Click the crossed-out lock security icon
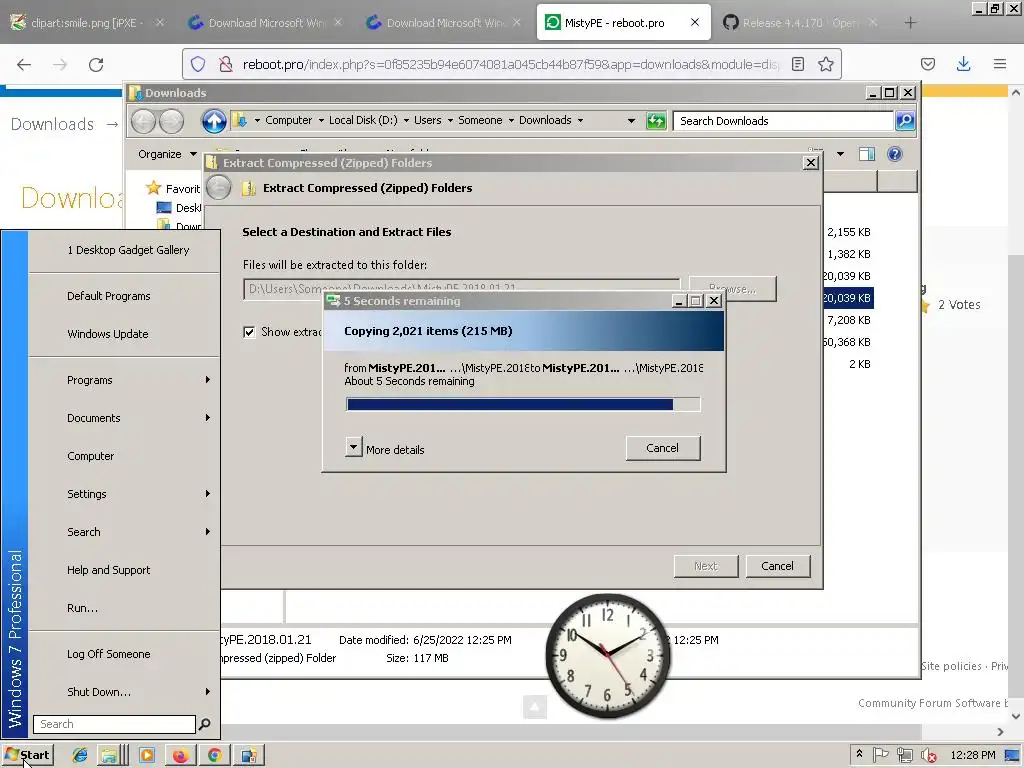Viewport: 1024px width, 768px height. [226, 64]
